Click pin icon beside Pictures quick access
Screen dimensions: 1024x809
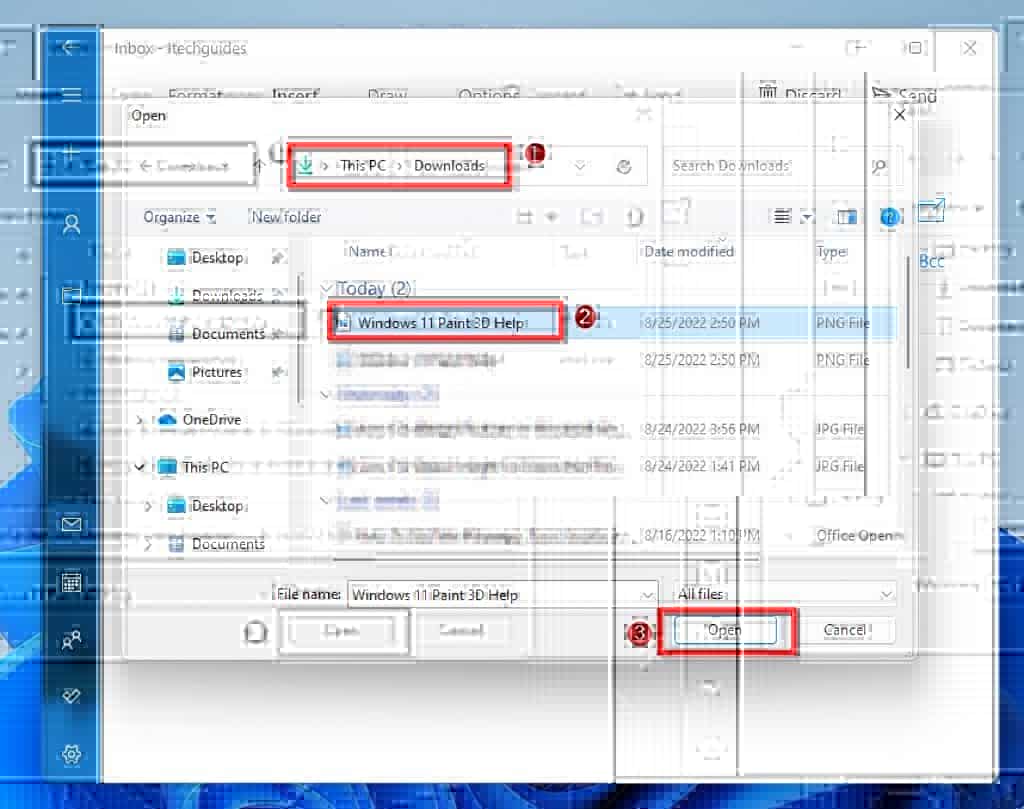(x=279, y=372)
